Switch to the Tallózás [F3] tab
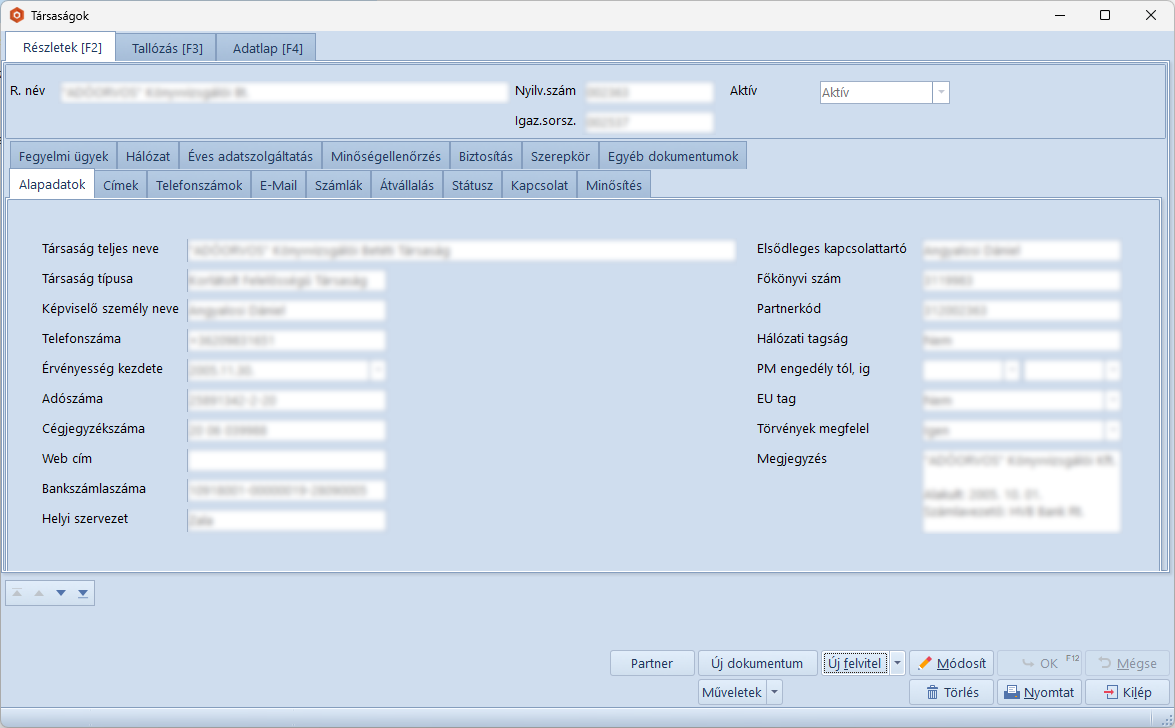This screenshot has width=1175, height=728. pos(166,48)
